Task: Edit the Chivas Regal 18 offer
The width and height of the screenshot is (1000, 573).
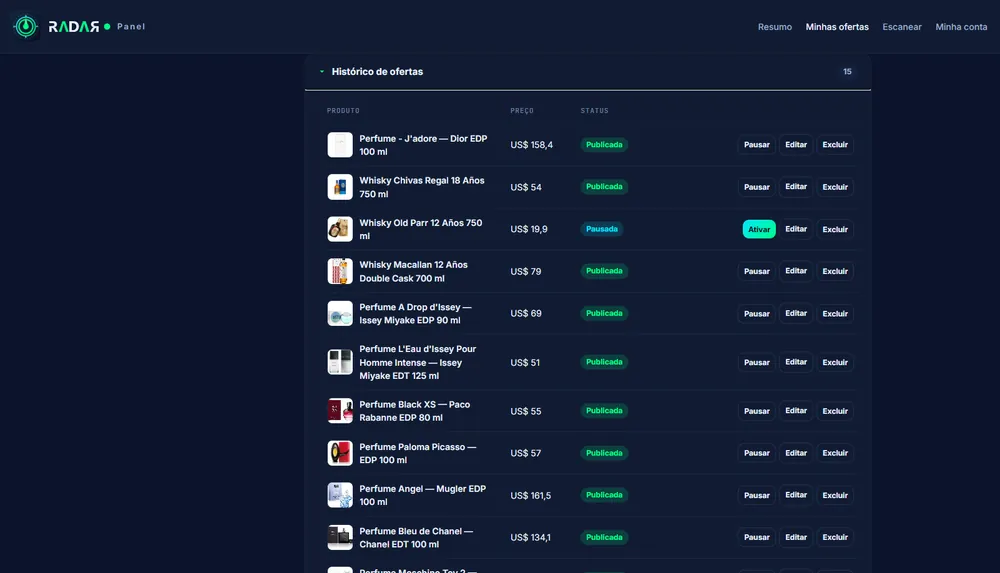Action: click(x=796, y=187)
